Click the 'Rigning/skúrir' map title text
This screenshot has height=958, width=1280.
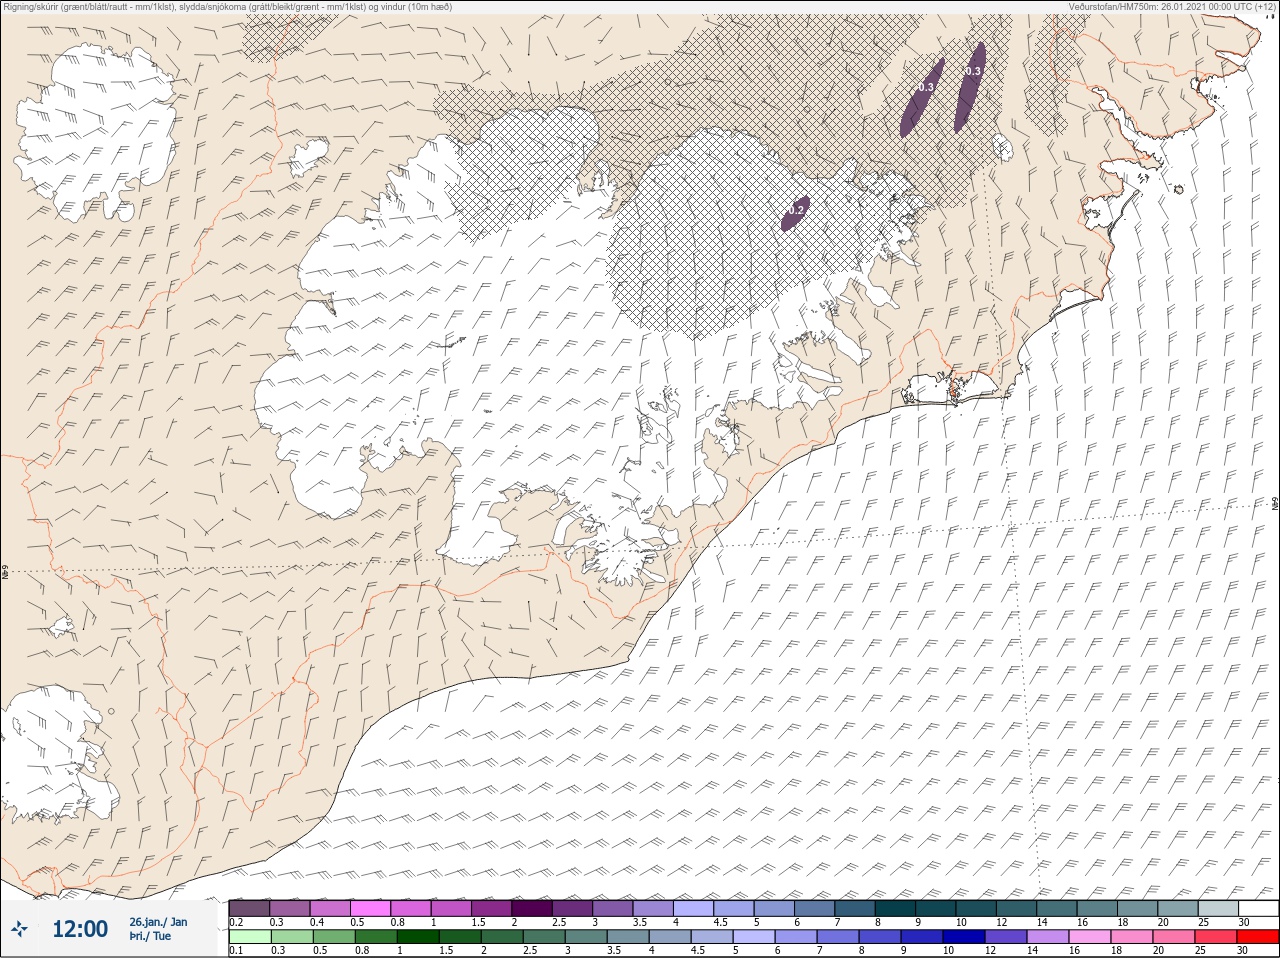[x=32, y=6]
